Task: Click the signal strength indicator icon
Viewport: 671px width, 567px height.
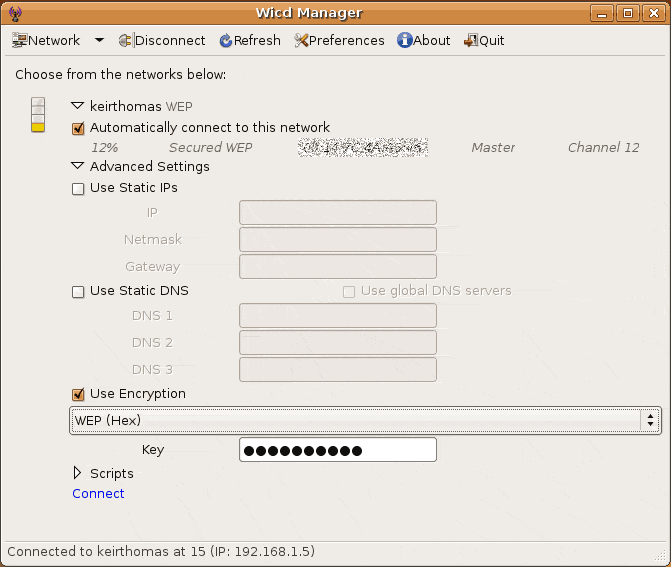Action: point(38,114)
